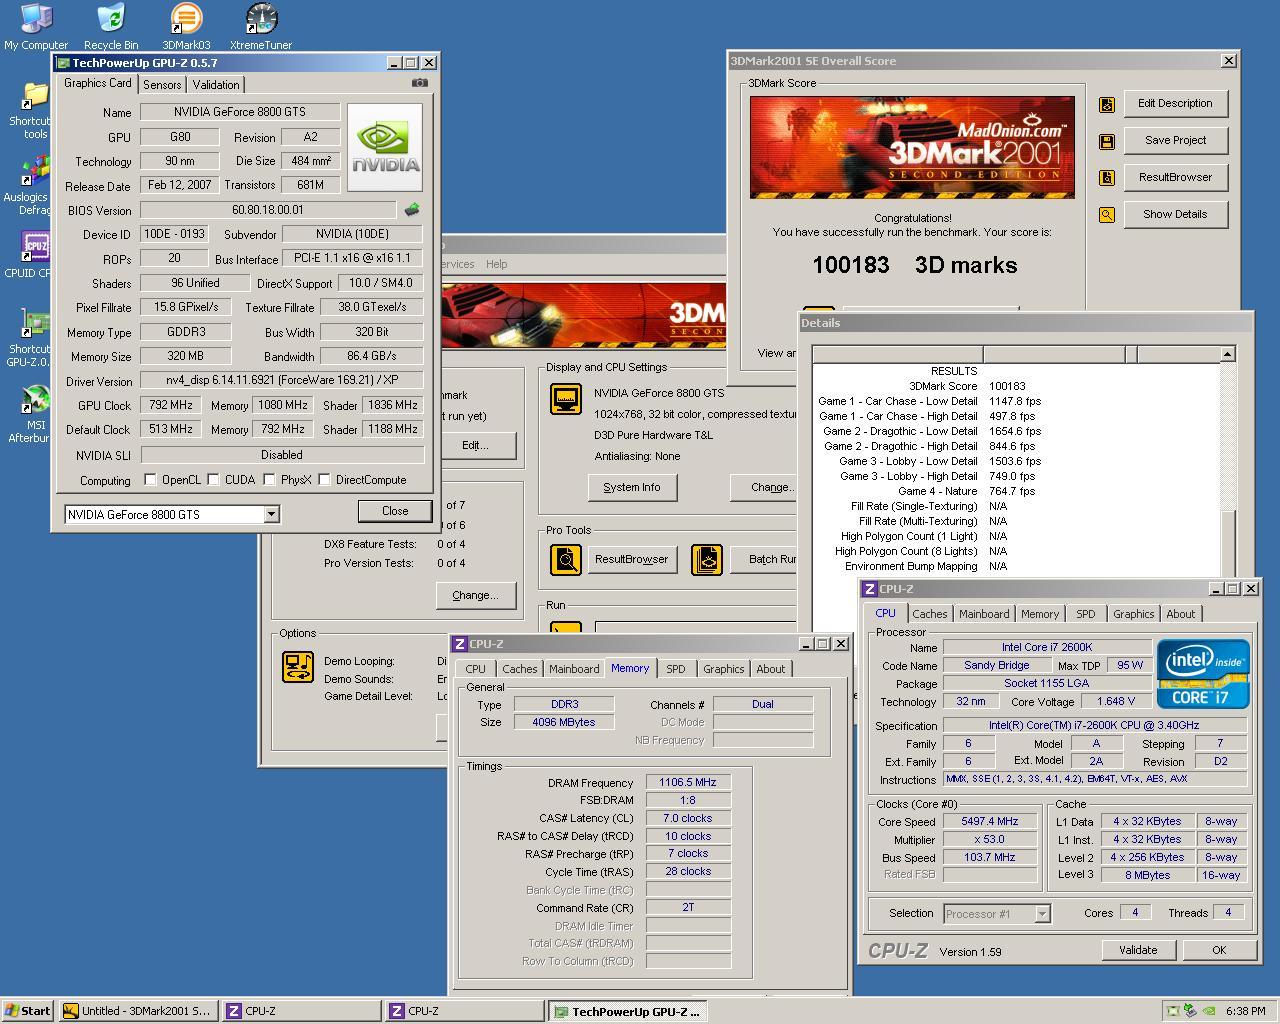Click Save Project button

[1175, 140]
